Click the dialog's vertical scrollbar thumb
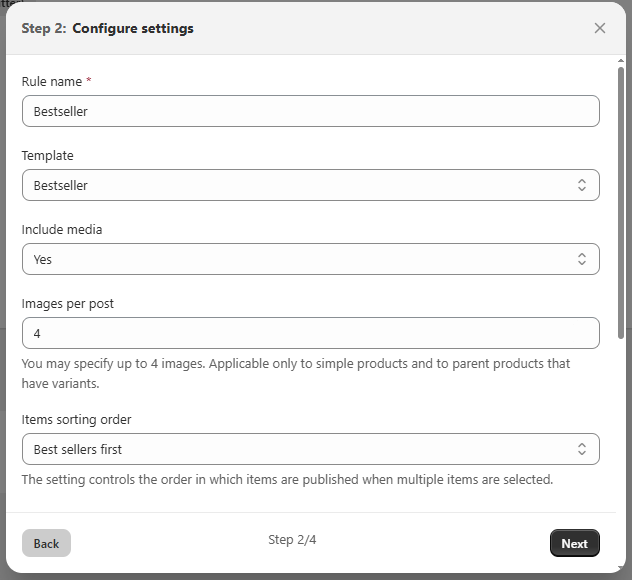 click(621, 200)
